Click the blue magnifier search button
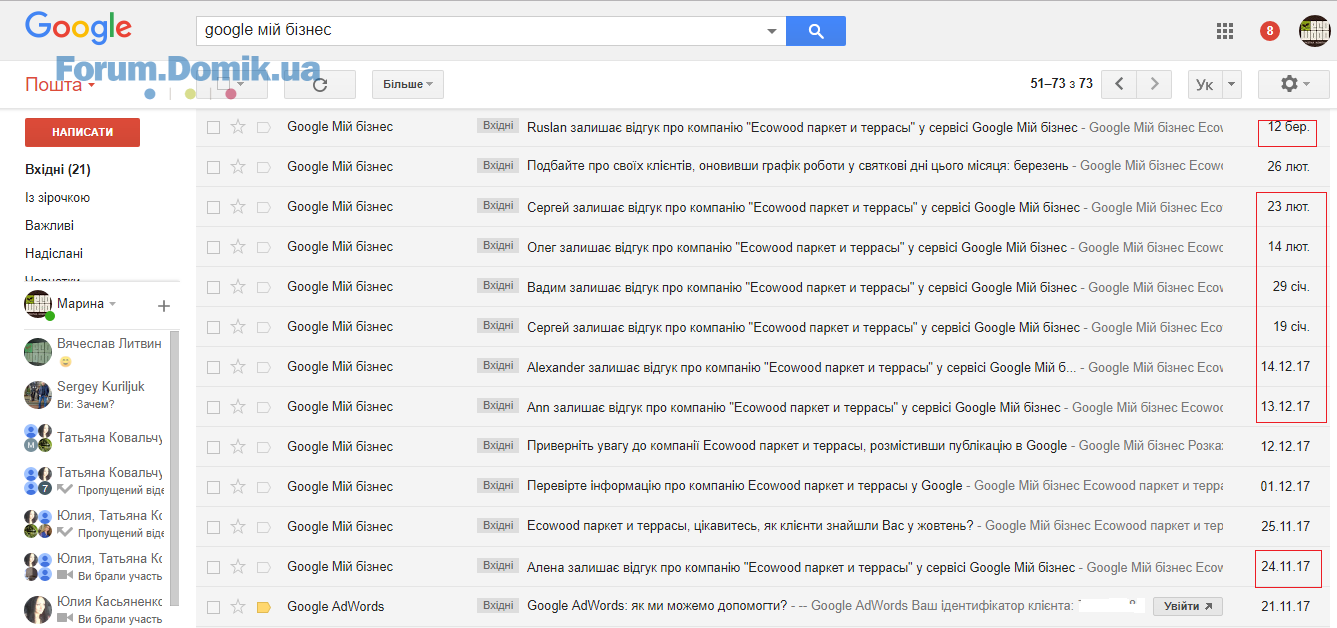 816,31
